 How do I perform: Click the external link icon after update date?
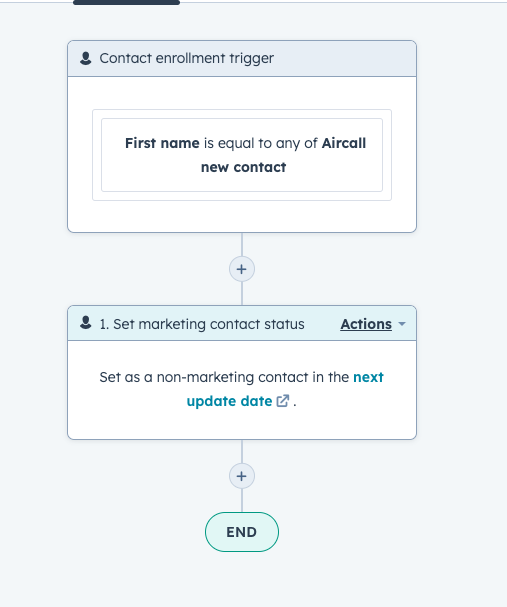click(x=283, y=401)
